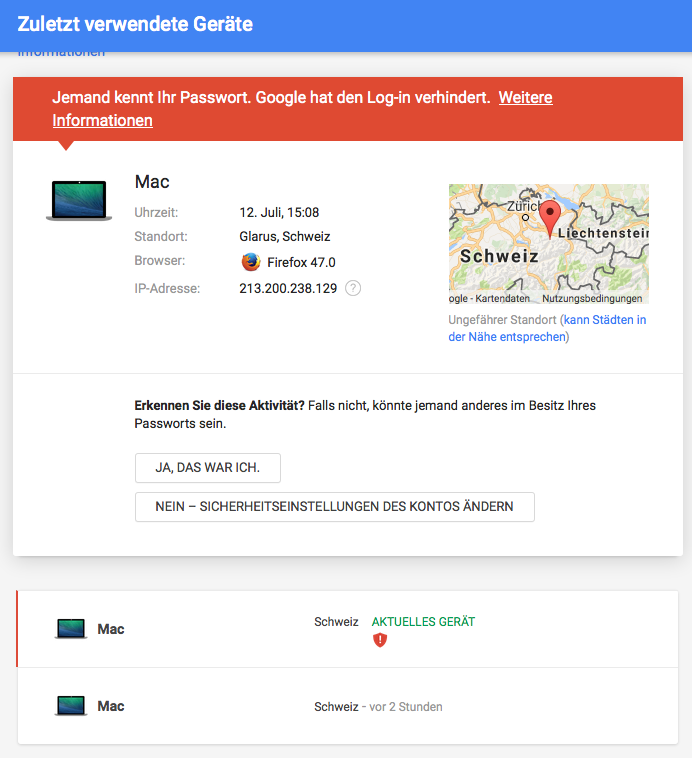Click laptop icon of current device row
The height and width of the screenshot is (758, 692).
click(71, 629)
